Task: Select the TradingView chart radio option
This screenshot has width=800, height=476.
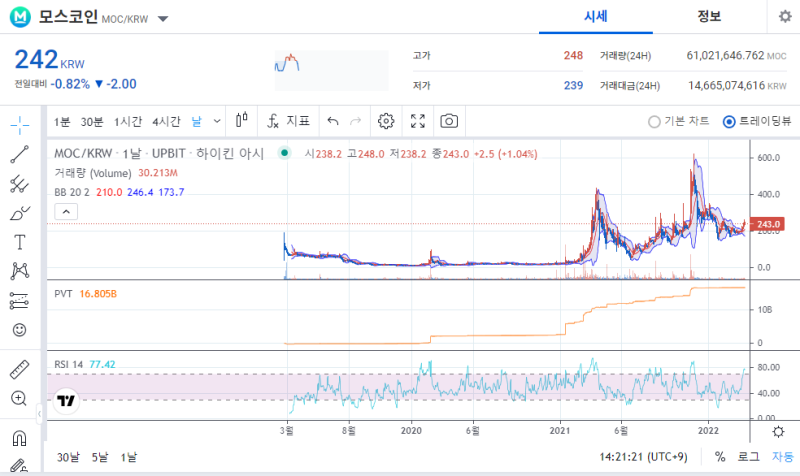Action: point(729,122)
